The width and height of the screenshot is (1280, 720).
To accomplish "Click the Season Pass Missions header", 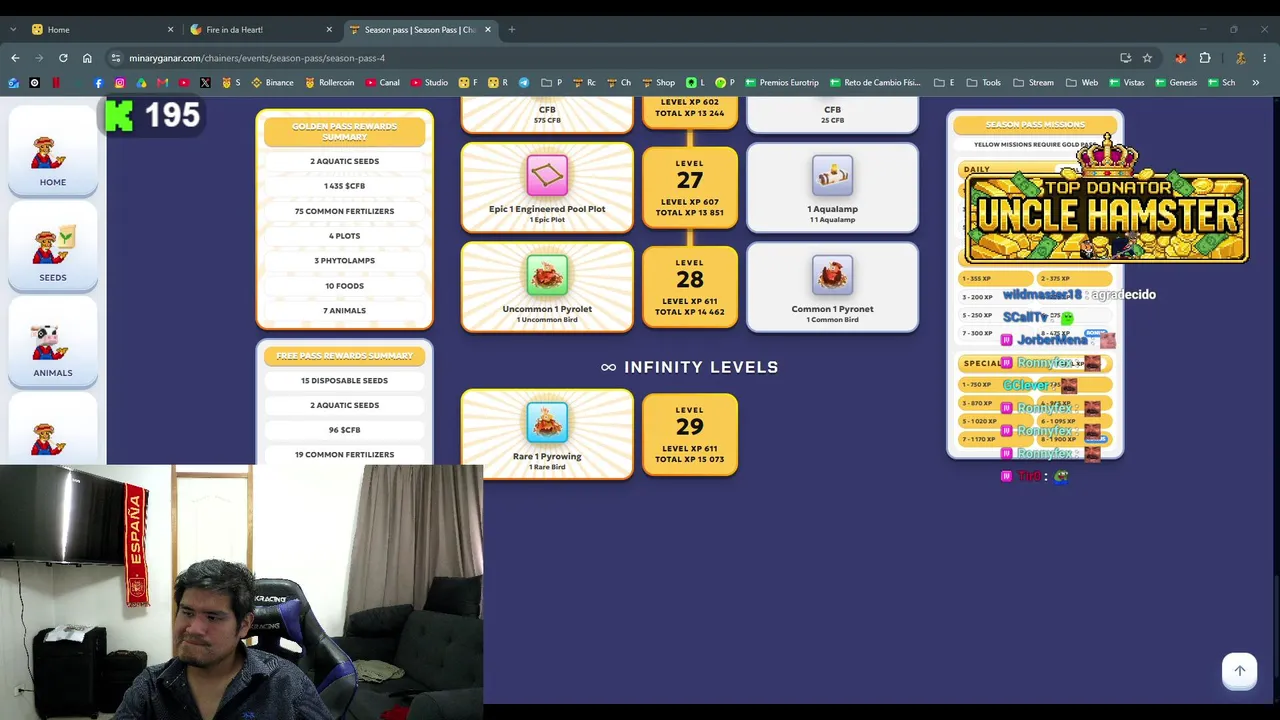I will [x=1035, y=125].
